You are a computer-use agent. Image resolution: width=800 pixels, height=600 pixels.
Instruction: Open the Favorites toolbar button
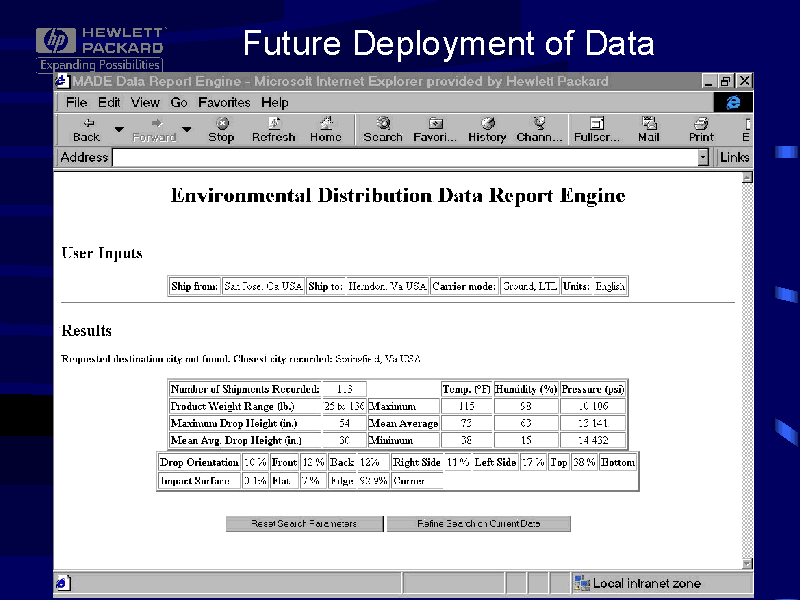tap(435, 129)
